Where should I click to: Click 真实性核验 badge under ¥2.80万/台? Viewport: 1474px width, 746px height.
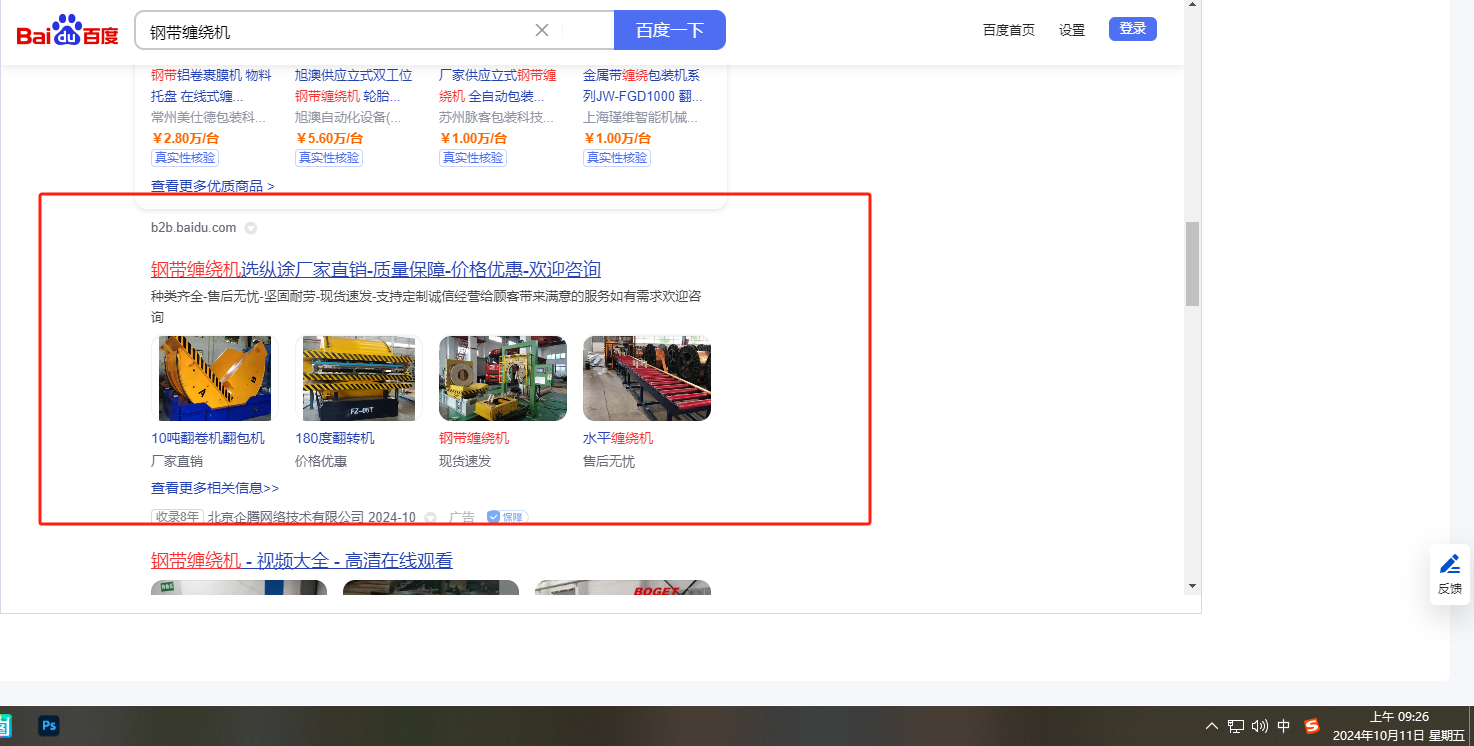point(185,158)
